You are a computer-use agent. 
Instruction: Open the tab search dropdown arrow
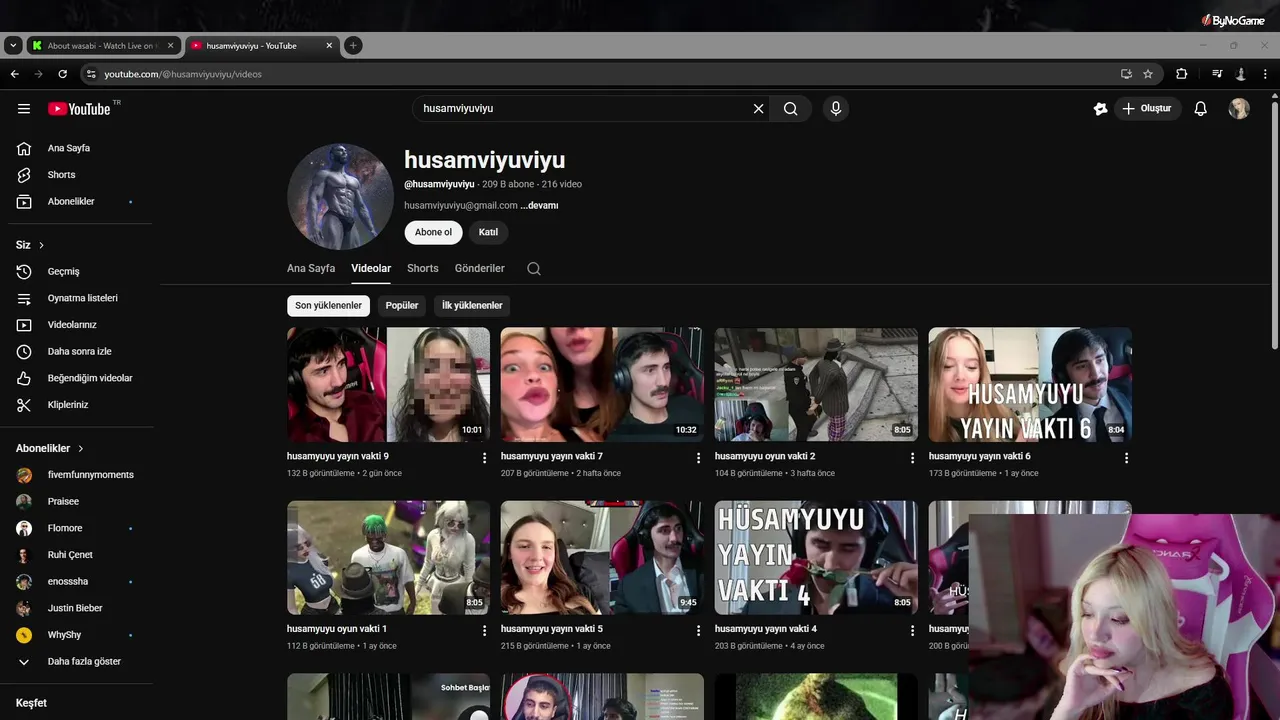point(13,45)
